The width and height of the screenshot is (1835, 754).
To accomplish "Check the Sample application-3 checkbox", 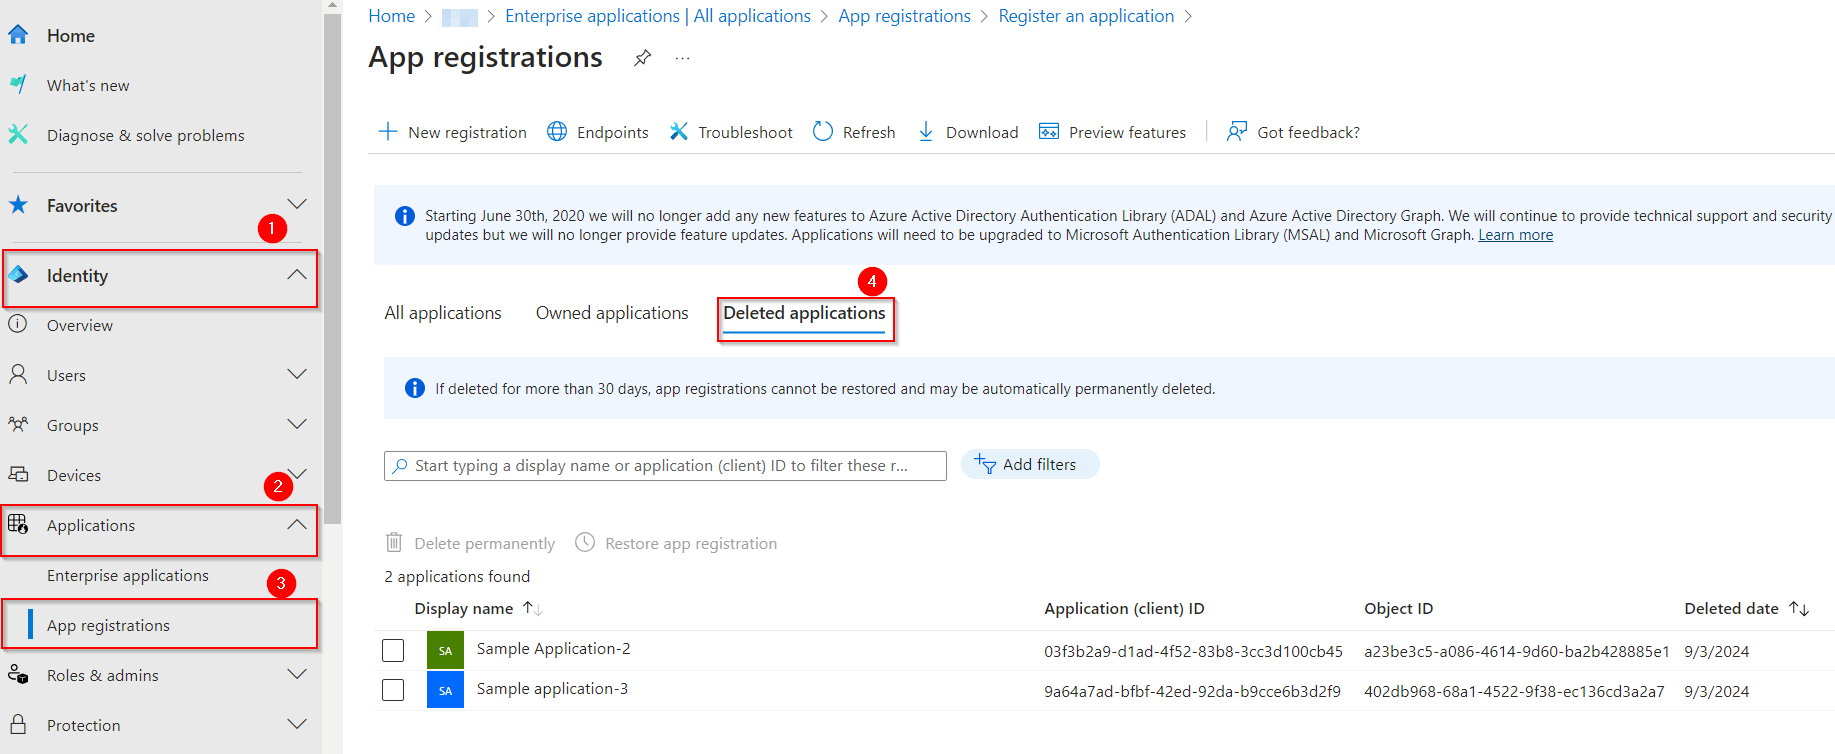I will 393,689.
